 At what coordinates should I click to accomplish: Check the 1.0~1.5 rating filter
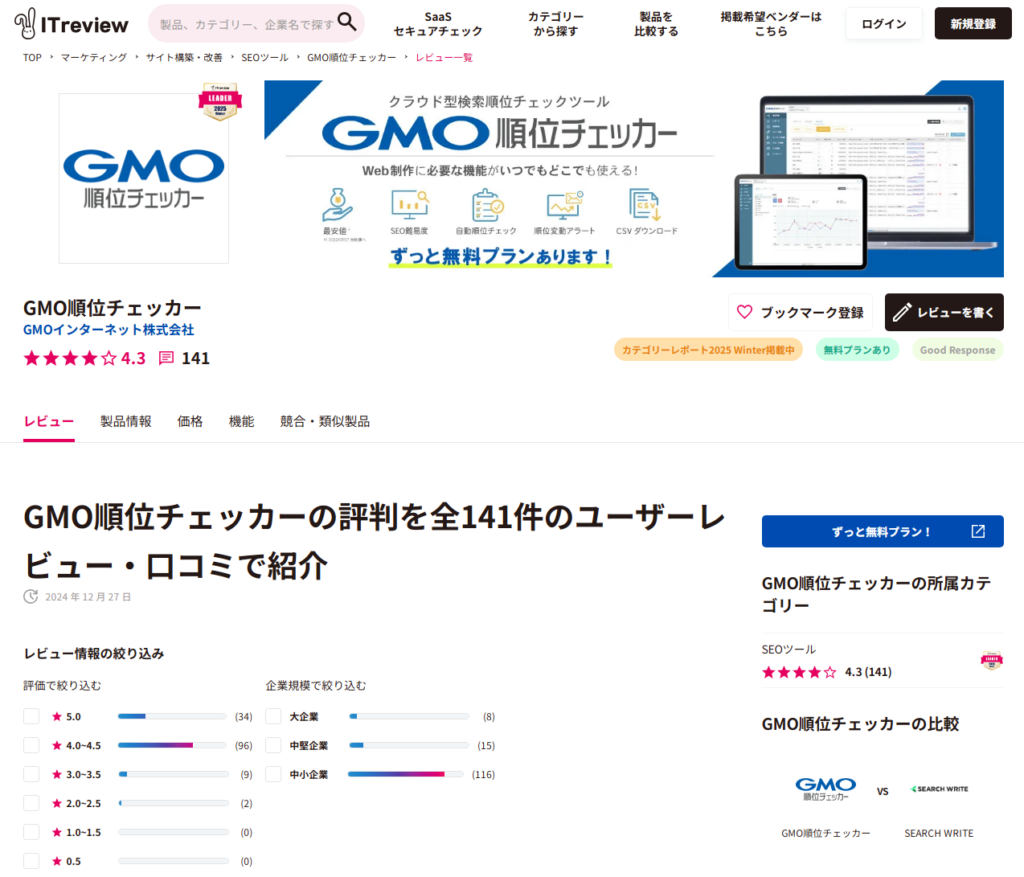(31, 832)
